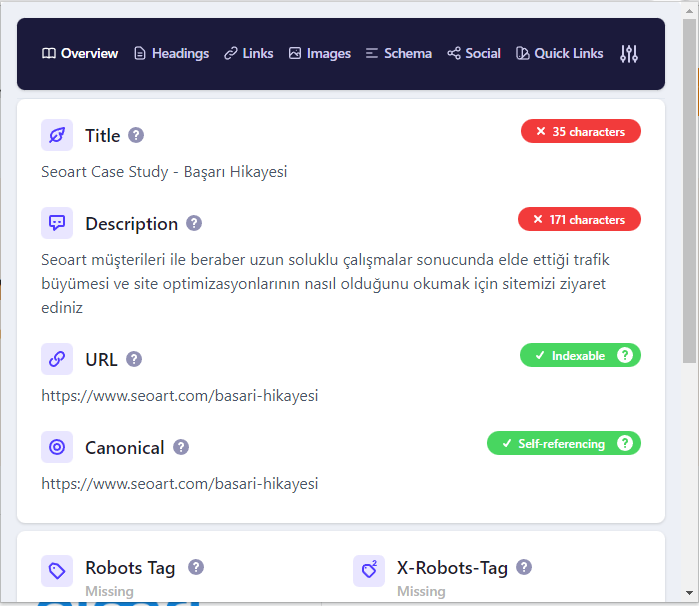The image size is (699, 606).
Task: Open the settings sliders icon in navbar
Action: pyautogui.click(x=629, y=54)
